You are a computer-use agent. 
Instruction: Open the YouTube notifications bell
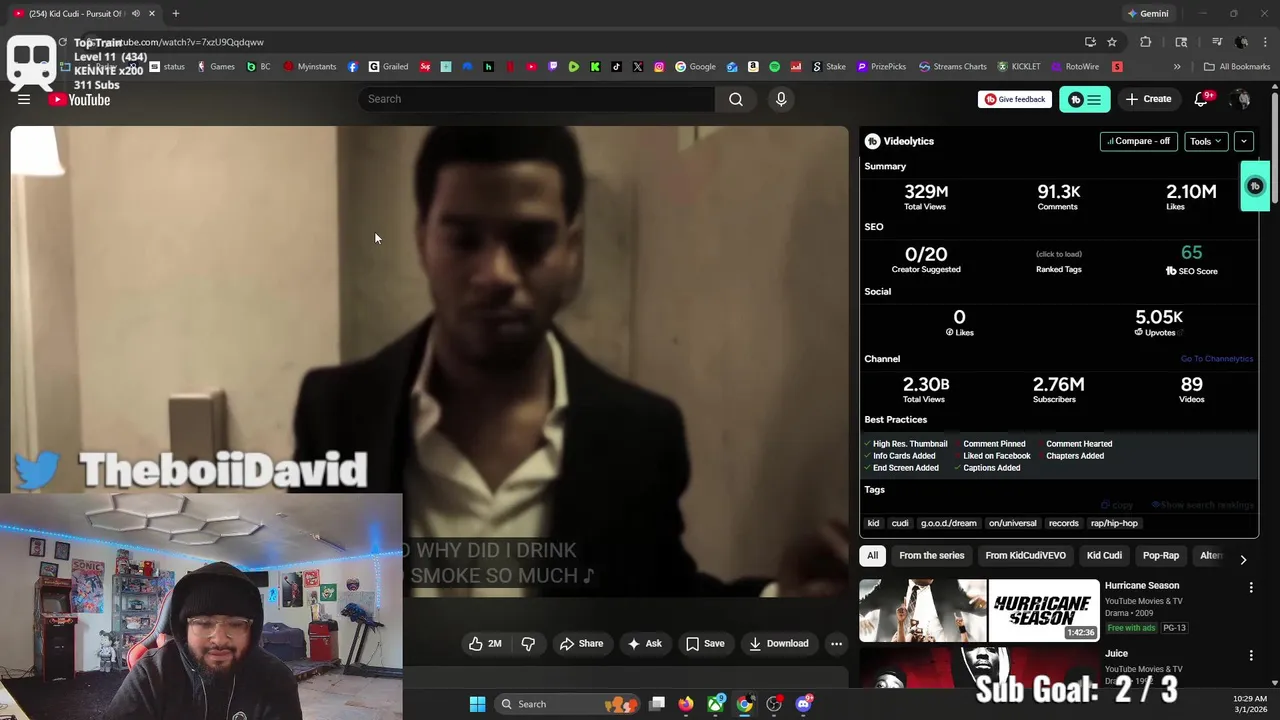pyautogui.click(x=1201, y=99)
